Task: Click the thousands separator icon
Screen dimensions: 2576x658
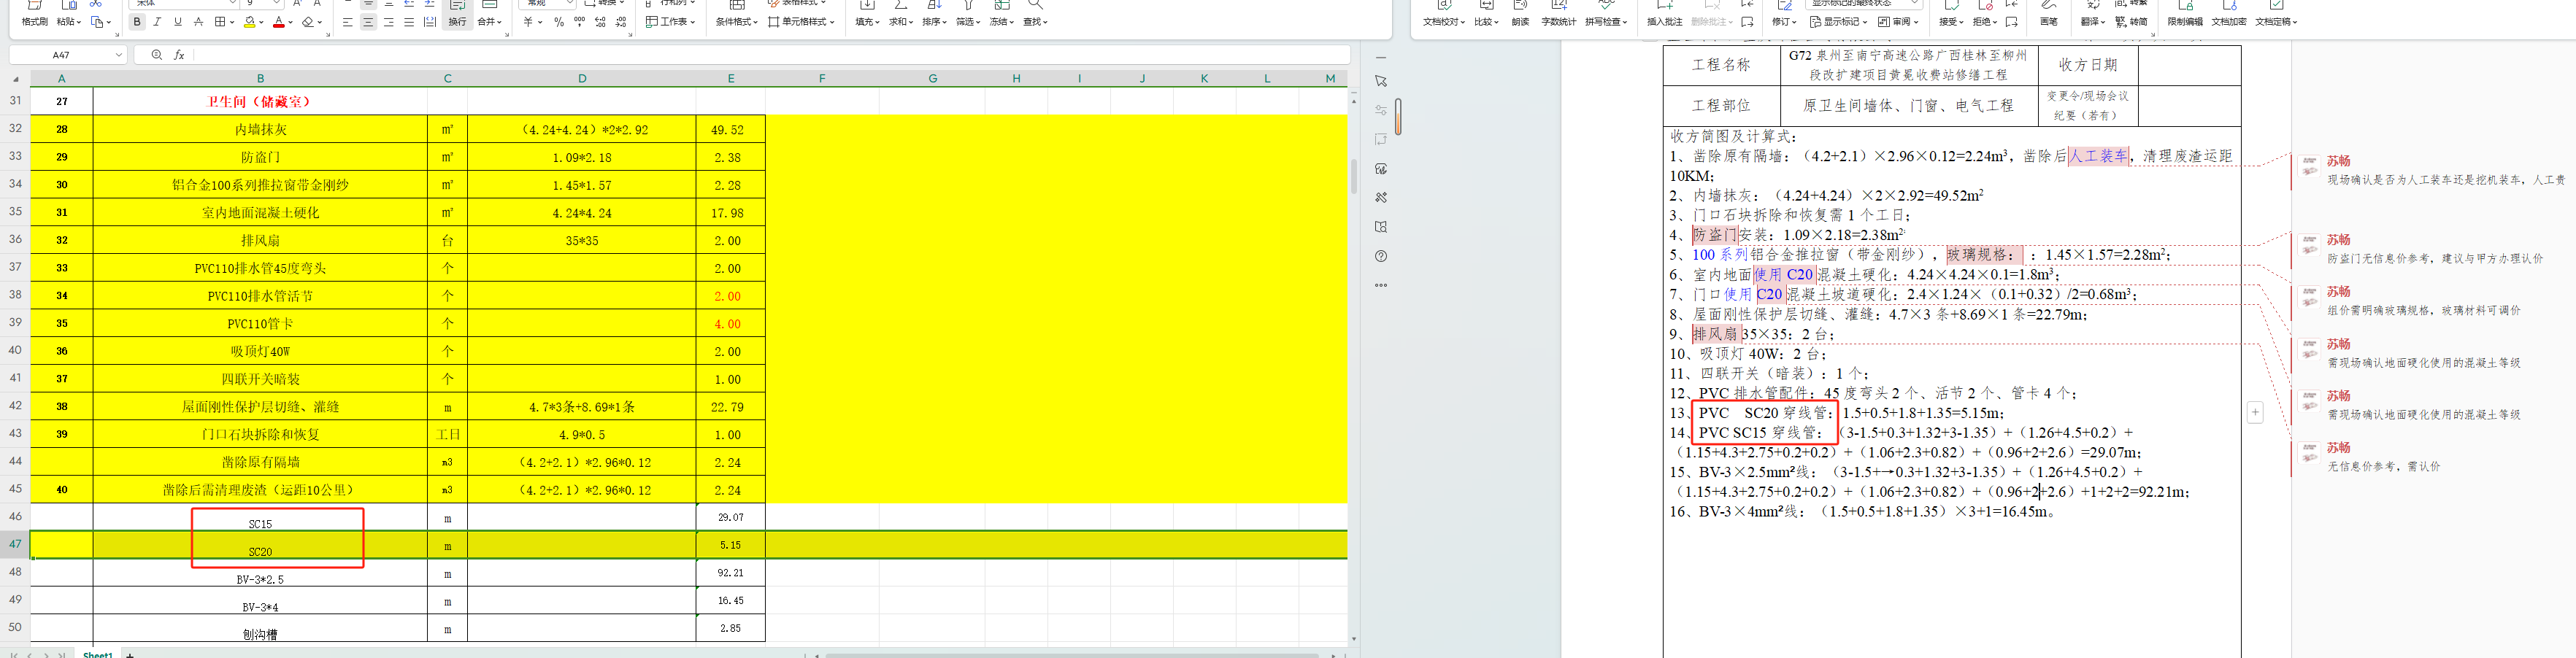Action: pyautogui.click(x=579, y=22)
